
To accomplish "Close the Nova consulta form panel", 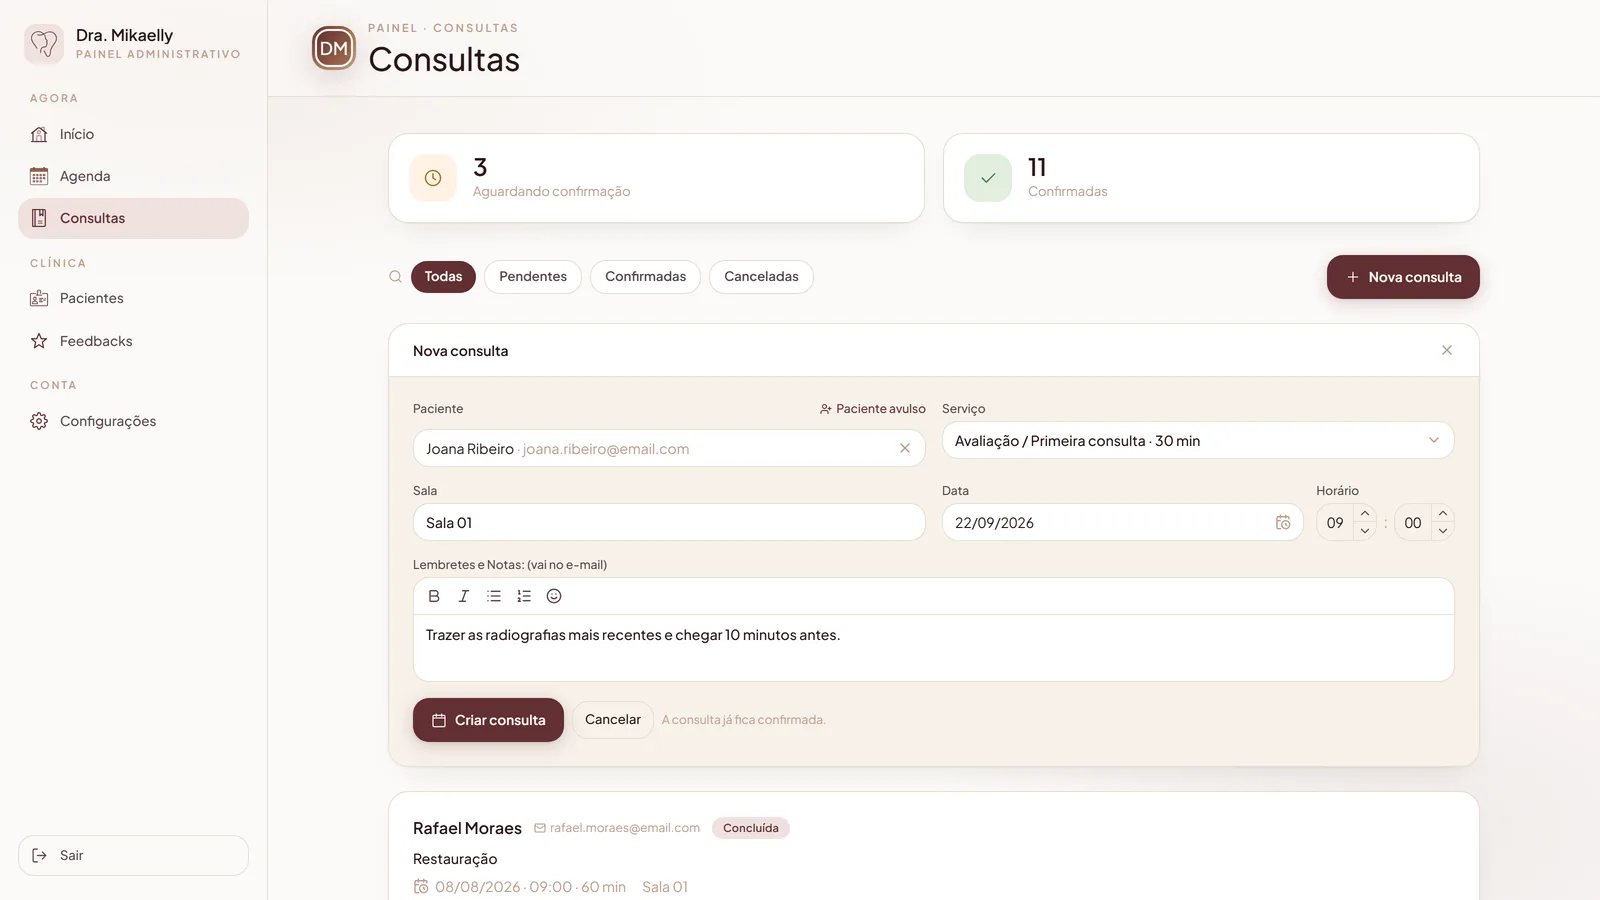I will click(x=1447, y=350).
